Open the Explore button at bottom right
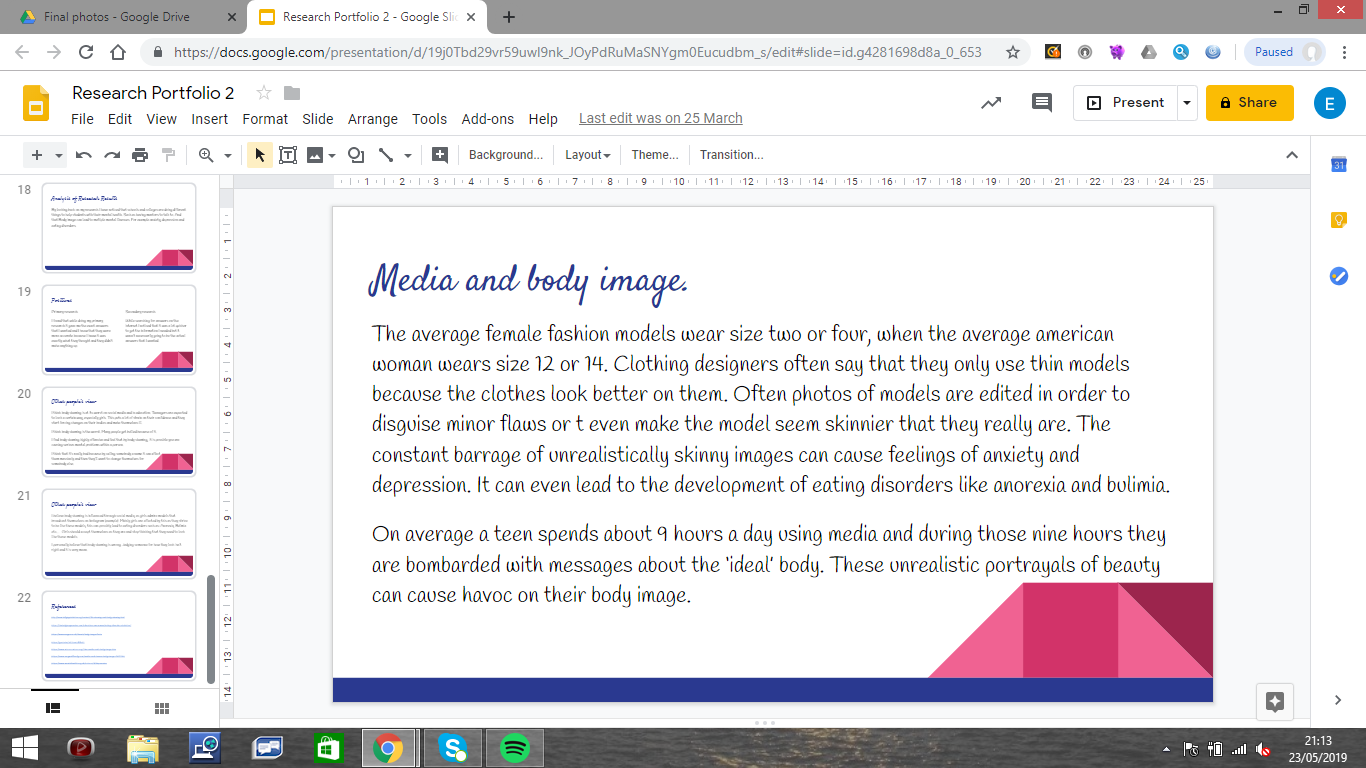Screen dimensions: 1366x768 (1274, 701)
